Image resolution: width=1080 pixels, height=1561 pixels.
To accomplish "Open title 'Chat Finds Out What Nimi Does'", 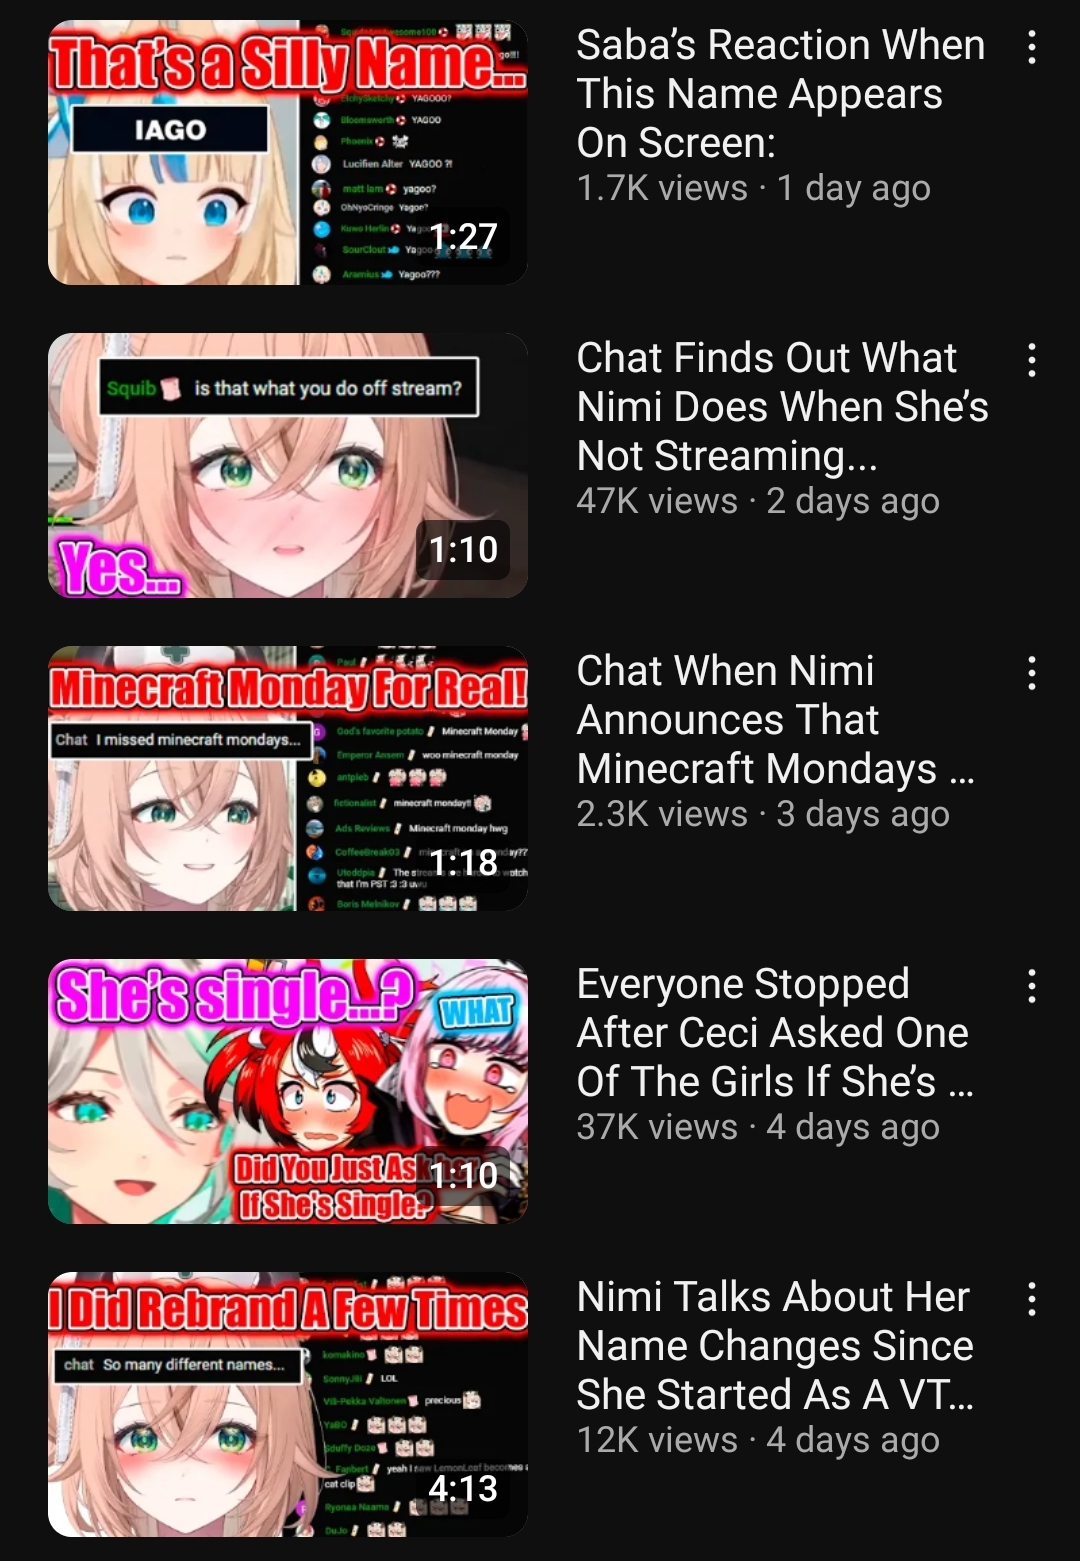I will tap(783, 407).
